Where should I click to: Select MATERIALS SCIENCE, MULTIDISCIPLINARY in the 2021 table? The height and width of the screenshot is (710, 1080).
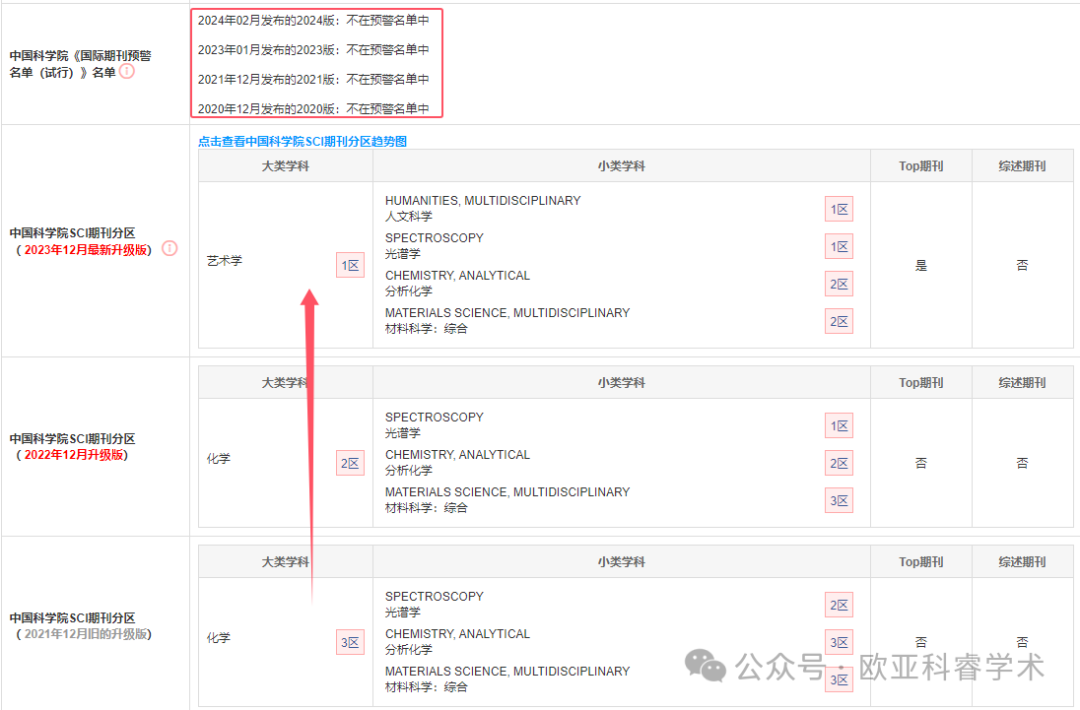point(508,678)
